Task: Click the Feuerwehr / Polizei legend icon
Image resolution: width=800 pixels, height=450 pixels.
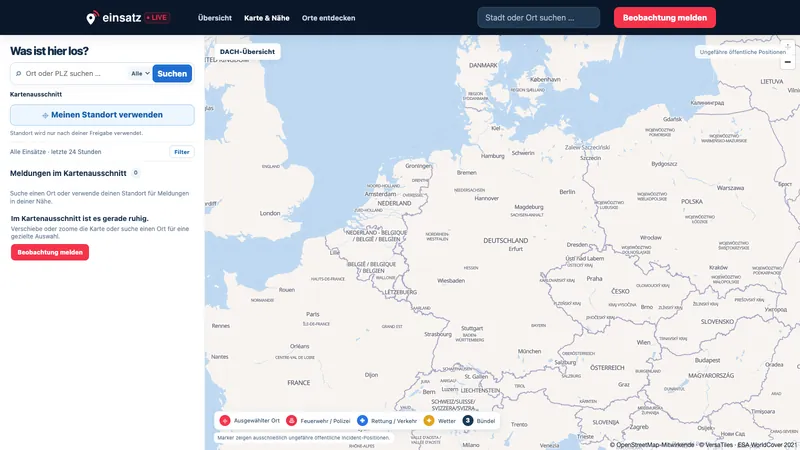Action: pos(291,421)
